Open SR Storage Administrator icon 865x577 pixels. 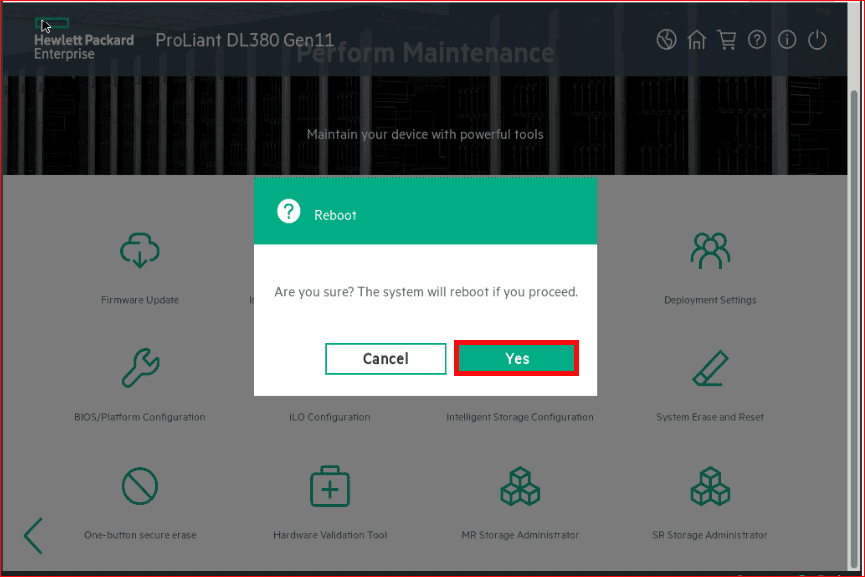[710, 486]
